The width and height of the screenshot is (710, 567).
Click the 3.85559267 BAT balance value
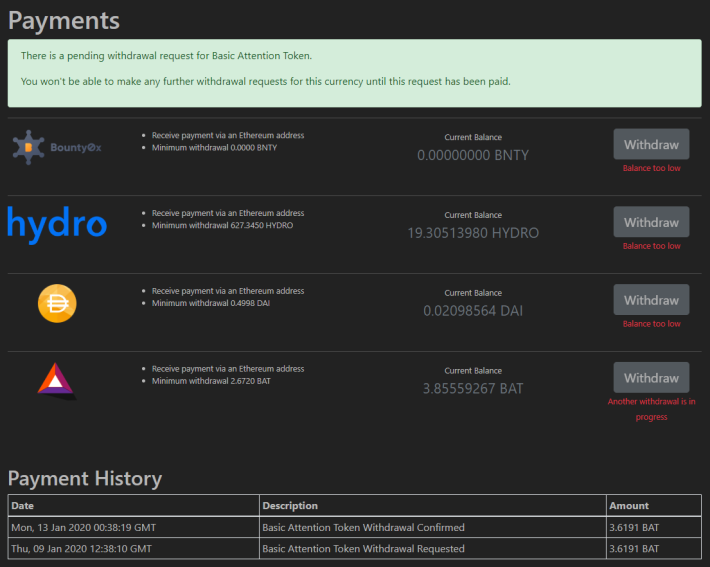[473, 389]
